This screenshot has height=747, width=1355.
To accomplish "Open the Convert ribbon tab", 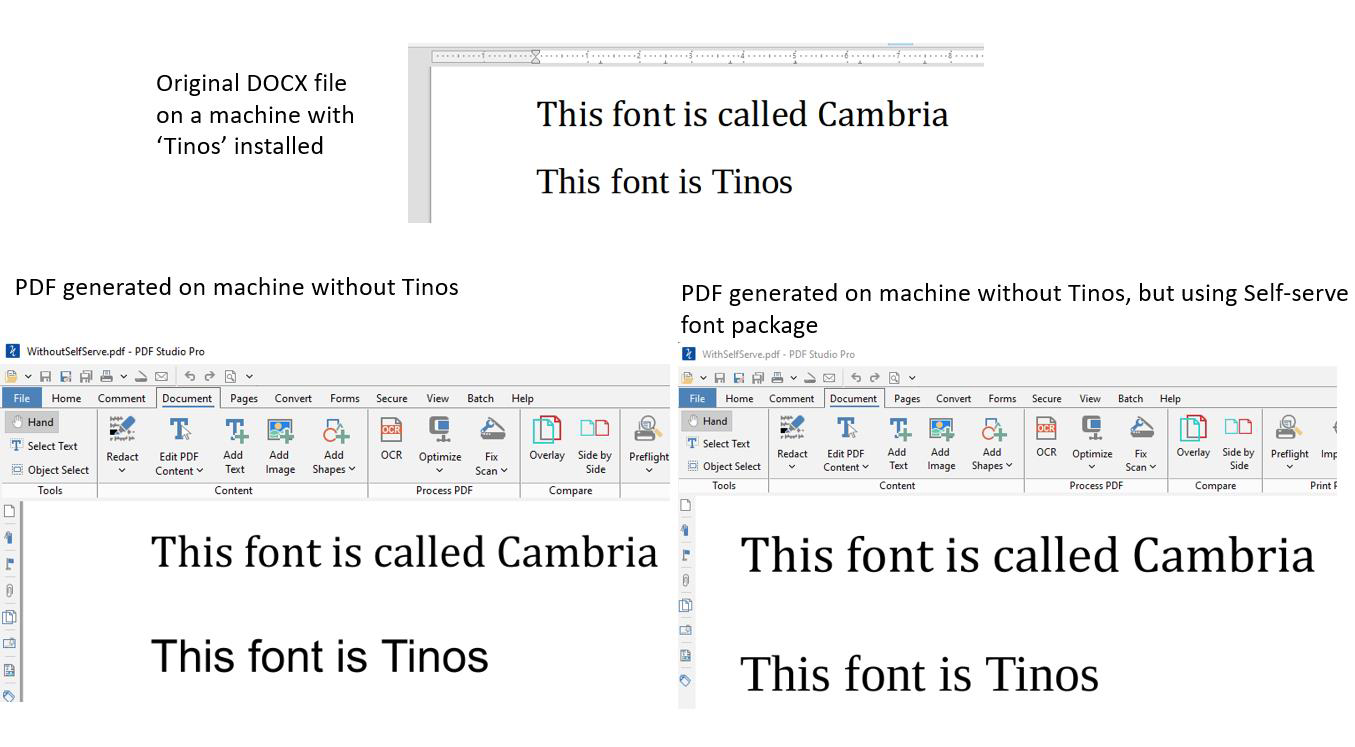I will click(x=292, y=398).
